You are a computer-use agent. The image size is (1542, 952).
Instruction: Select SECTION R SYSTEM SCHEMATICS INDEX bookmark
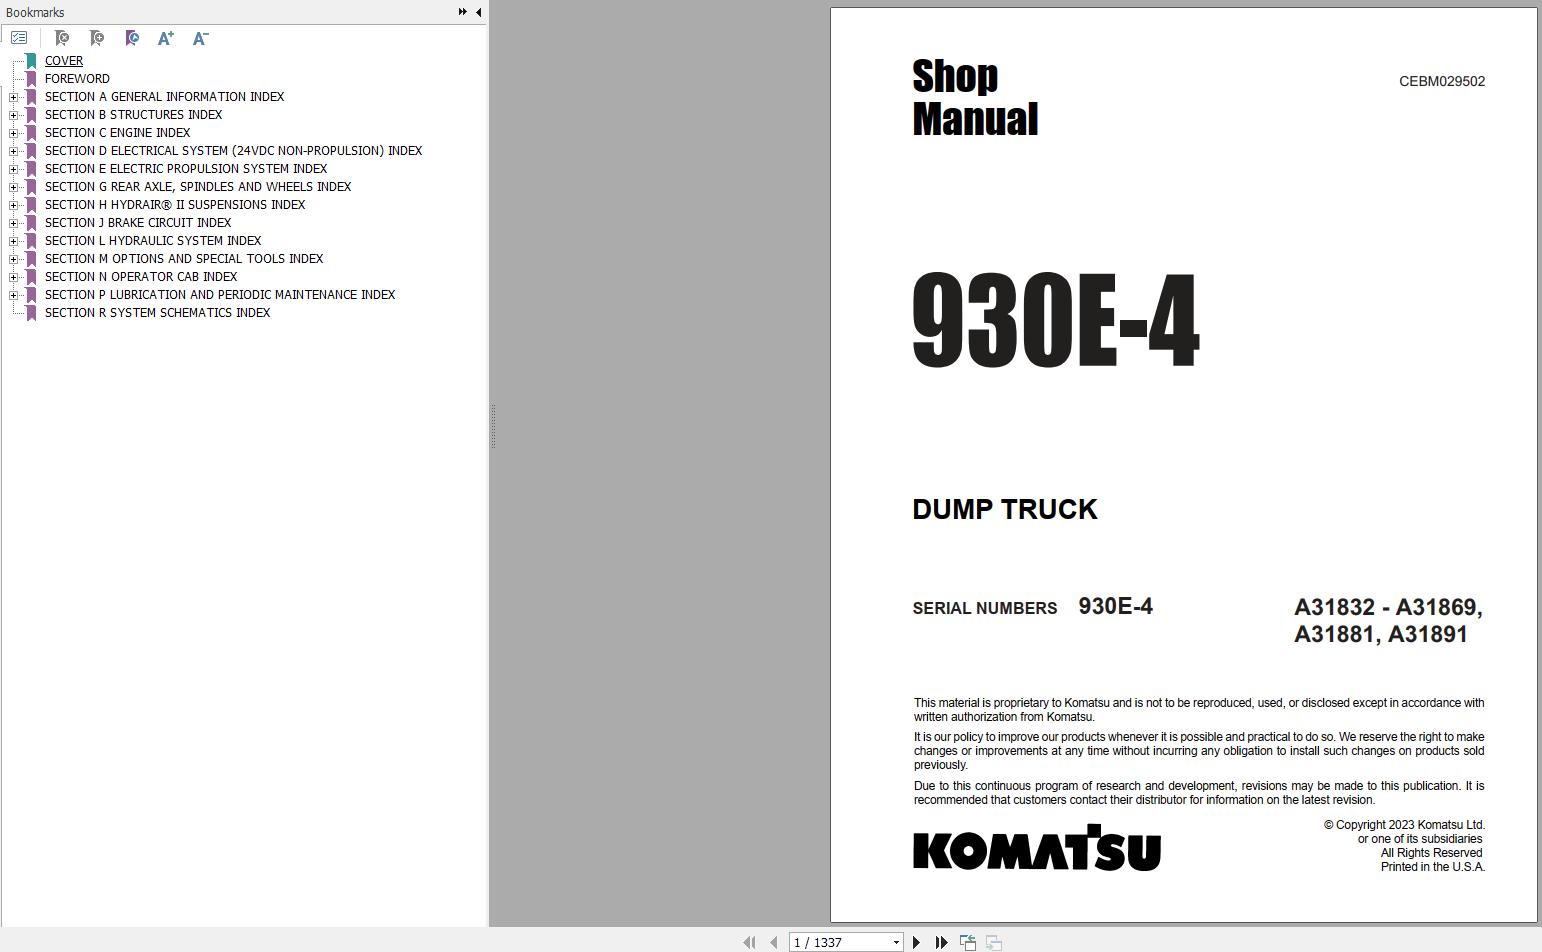[x=157, y=313]
